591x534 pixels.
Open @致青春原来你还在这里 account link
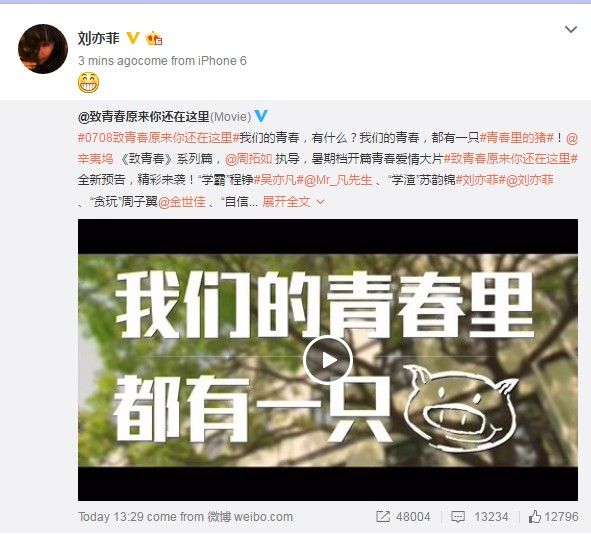click(x=144, y=117)
